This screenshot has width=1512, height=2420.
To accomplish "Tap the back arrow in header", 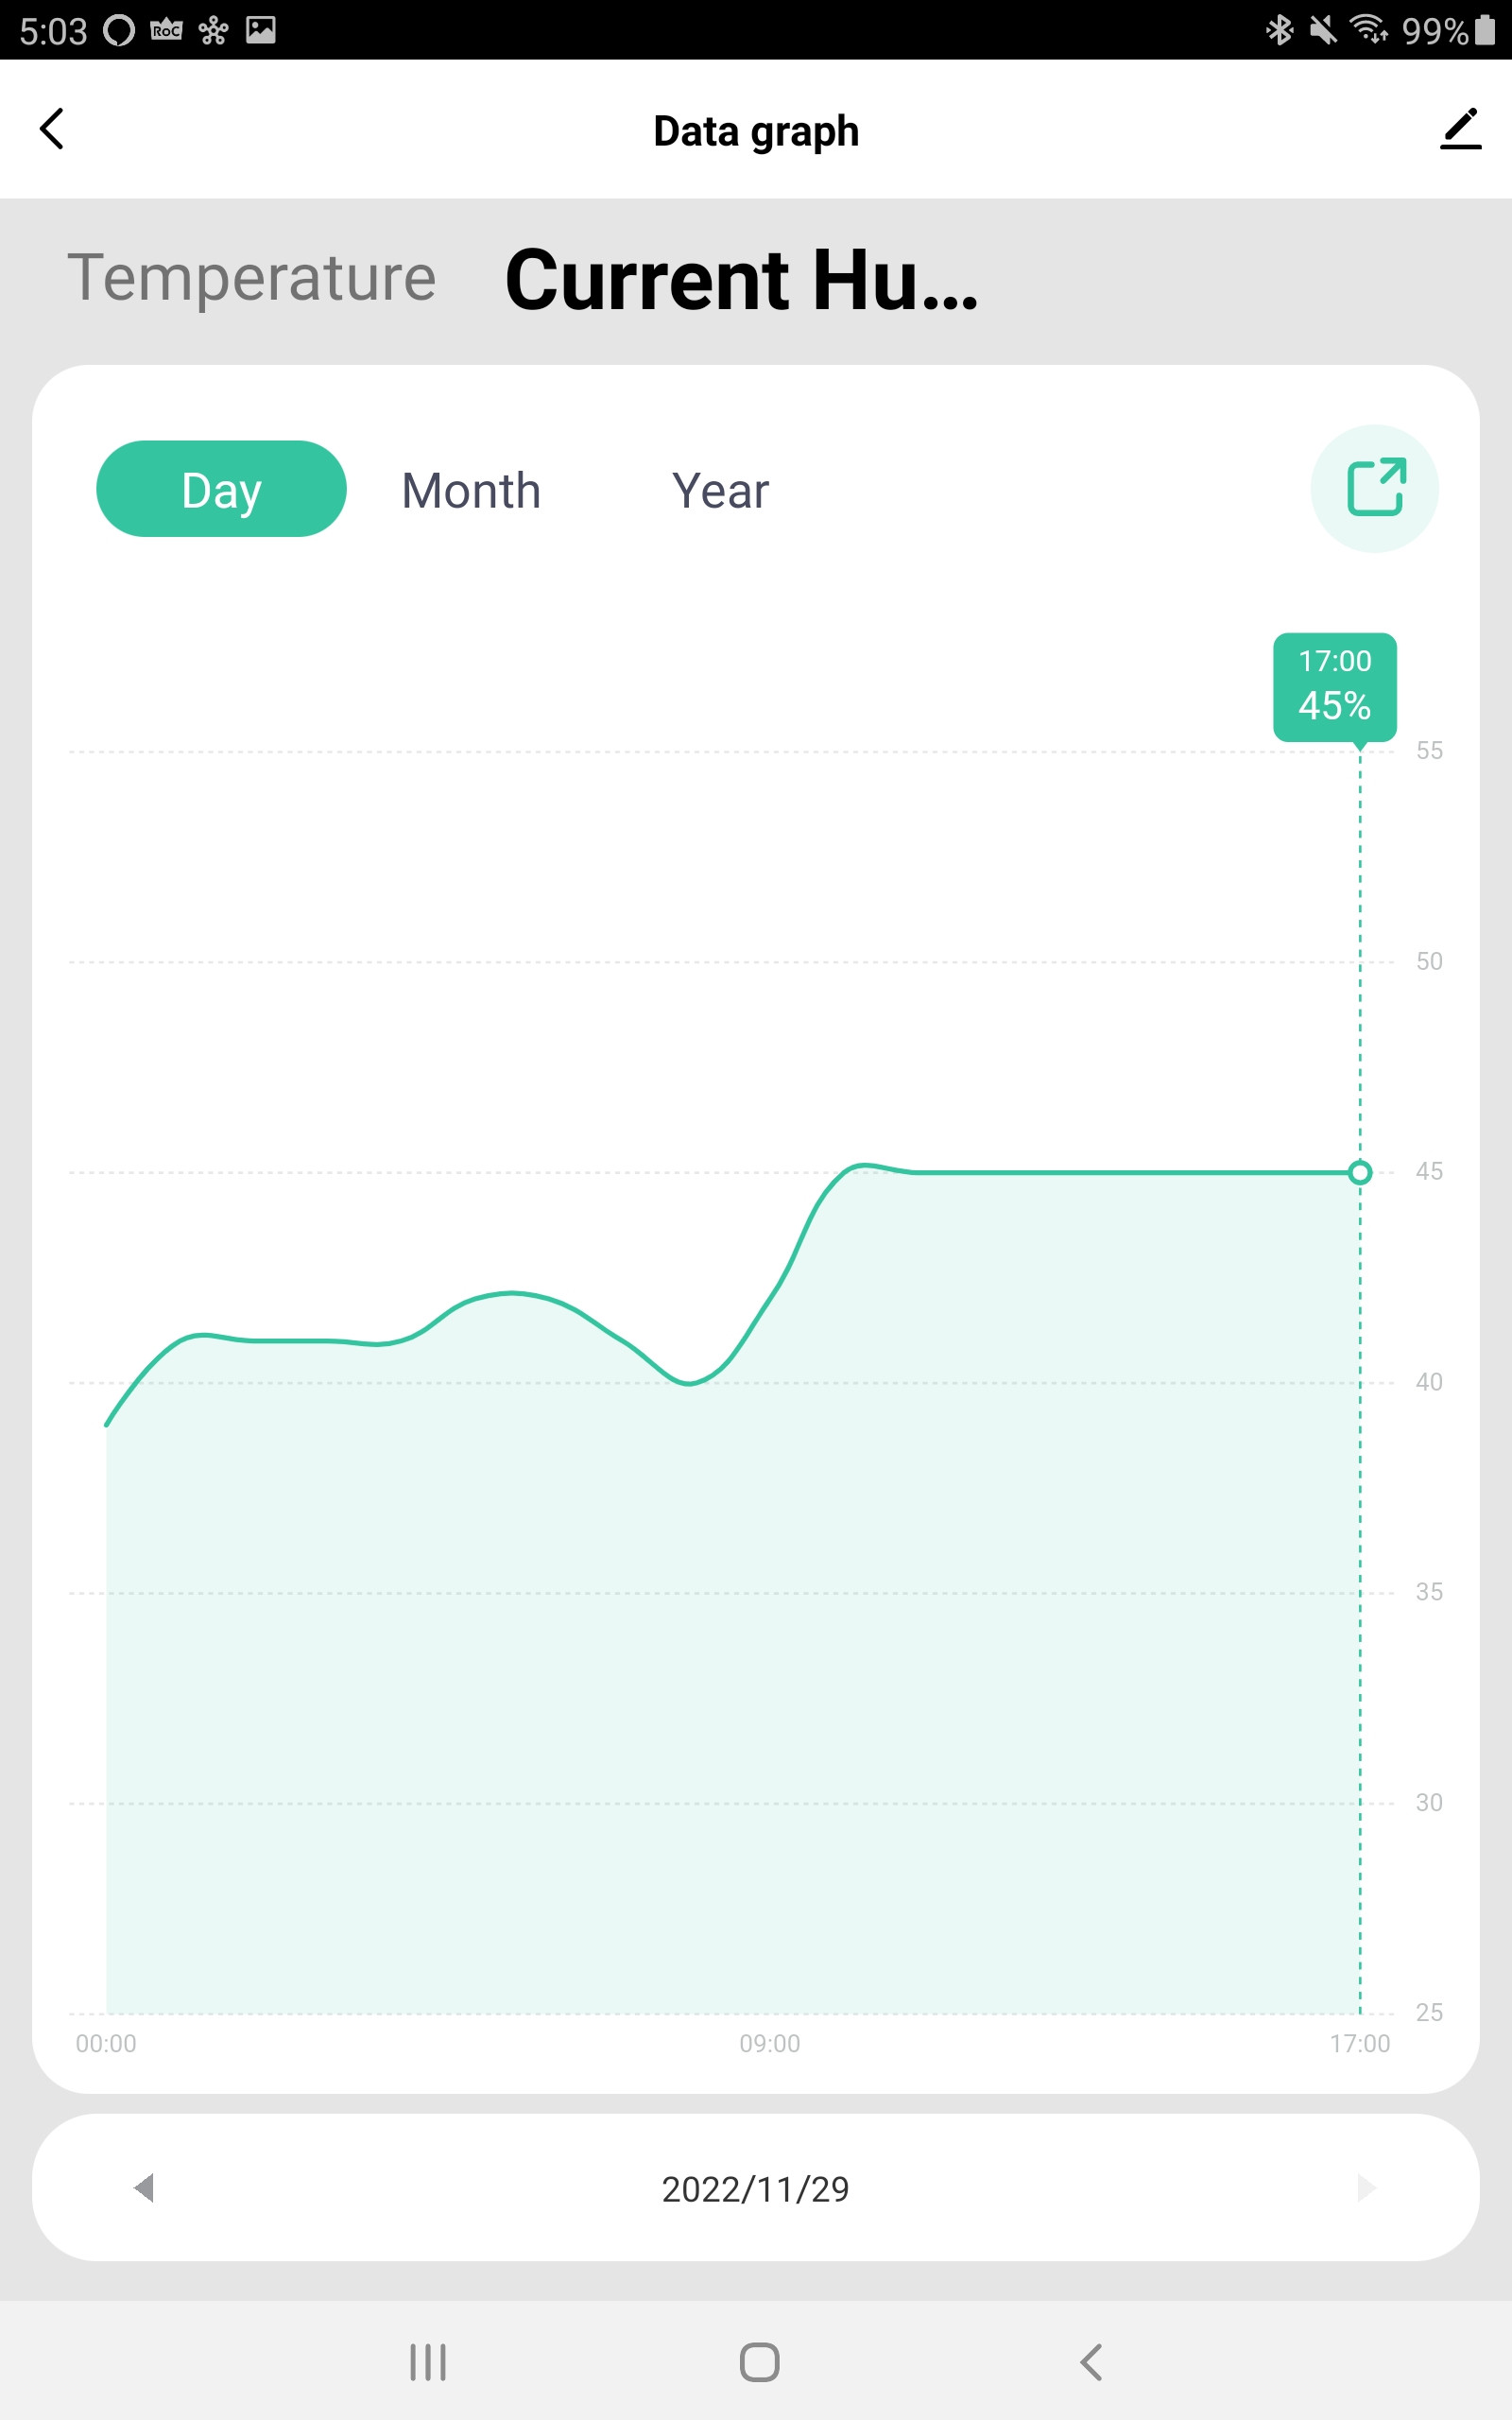I will coord(52,129).
